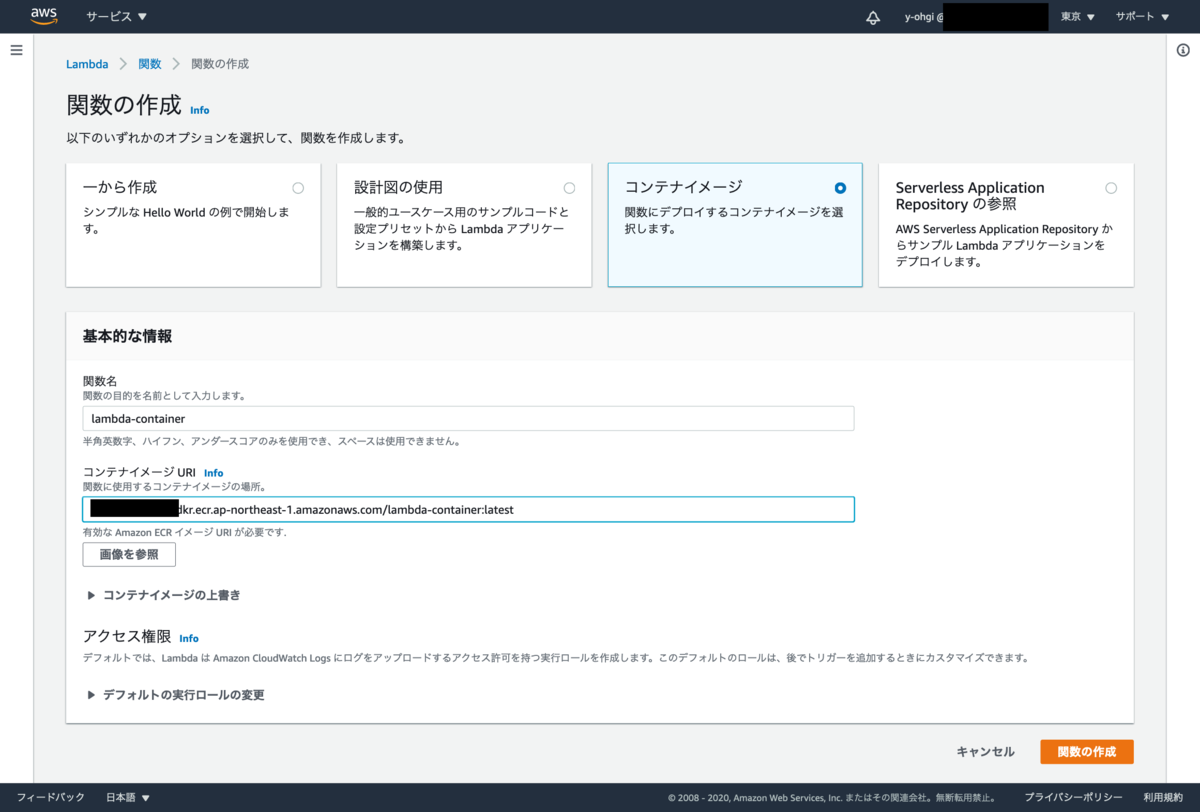This screenshot has height=812, width=1200.
Task: Click the コンテナイメージ URI input field
Action: [x=468, y=509]
